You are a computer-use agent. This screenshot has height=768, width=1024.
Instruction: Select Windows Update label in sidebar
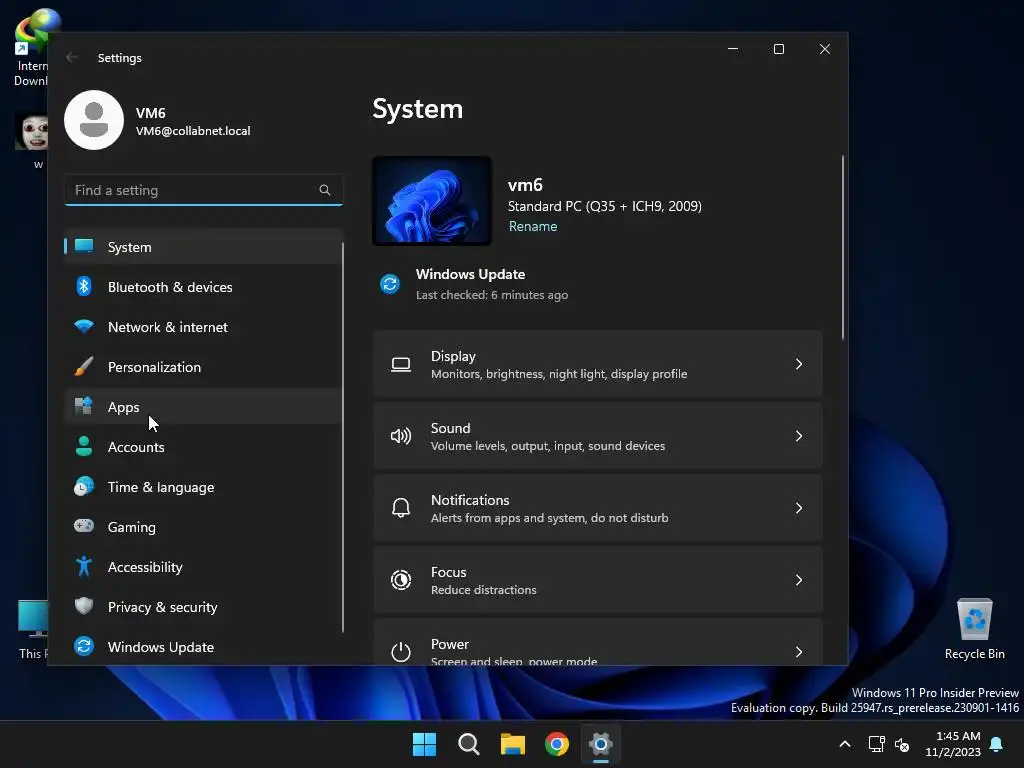(161, 647)
